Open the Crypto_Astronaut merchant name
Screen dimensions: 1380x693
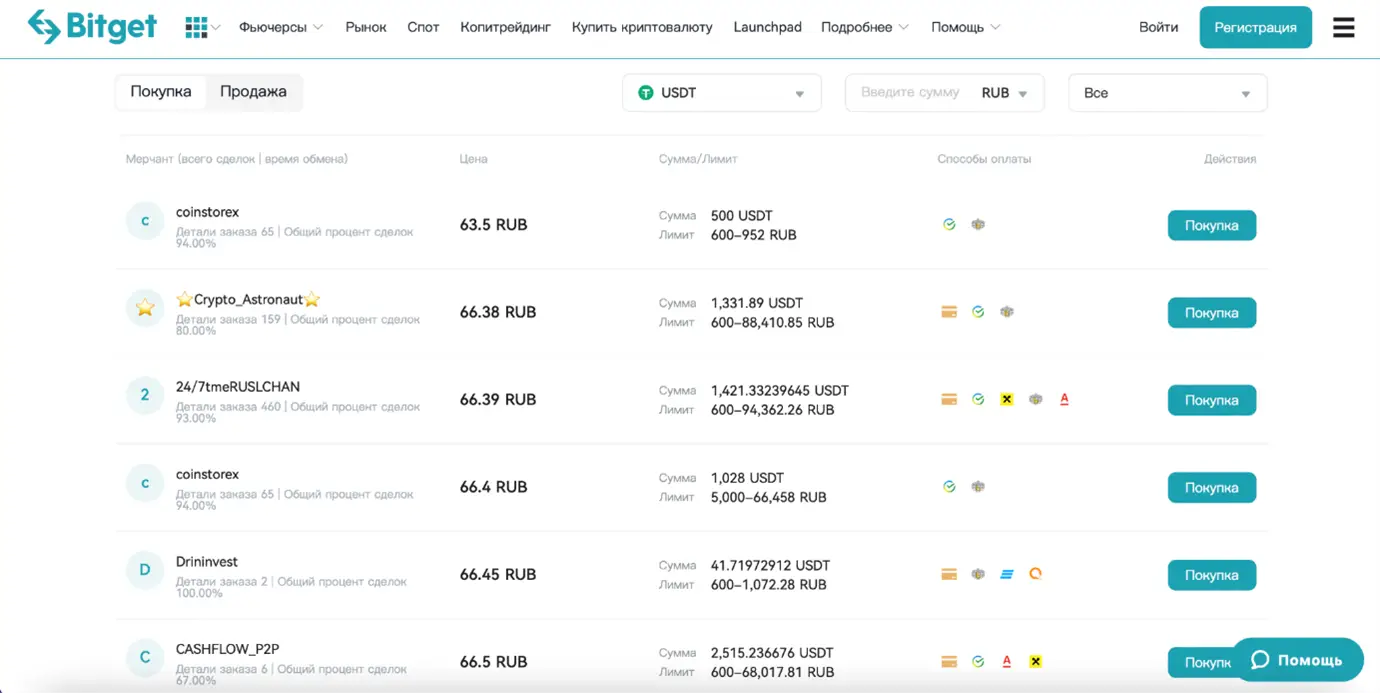click(248, 299)
